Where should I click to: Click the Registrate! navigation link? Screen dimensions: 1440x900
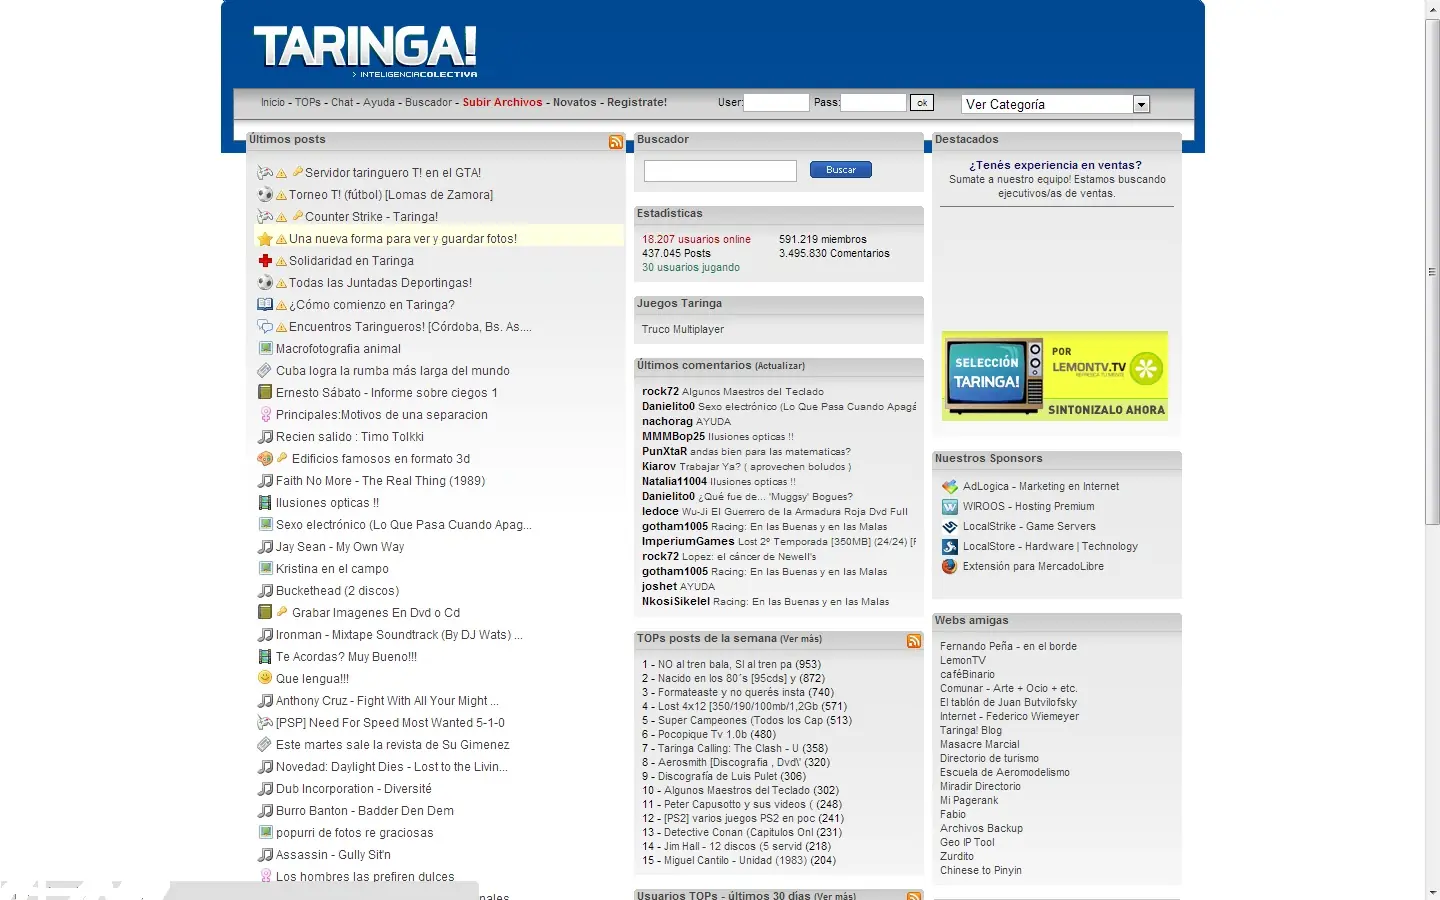[637, 102]
